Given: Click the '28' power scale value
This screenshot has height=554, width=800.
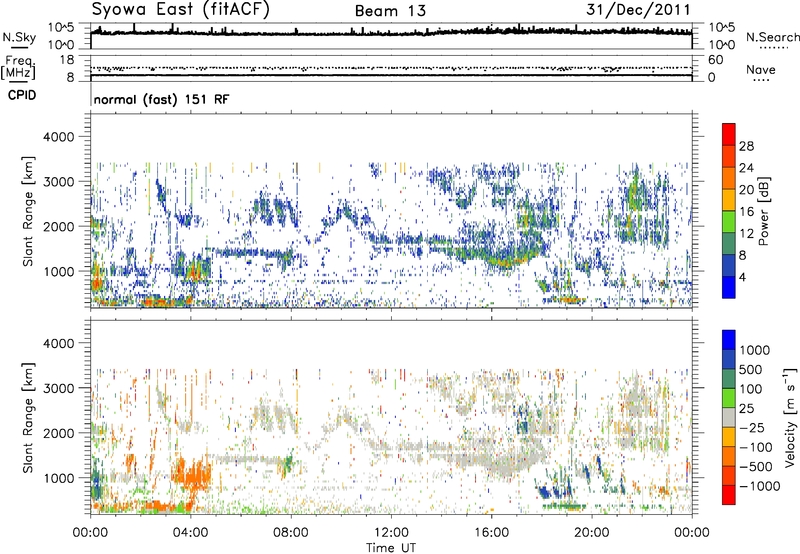Looking at the screenshot, I should pos(746,146).
